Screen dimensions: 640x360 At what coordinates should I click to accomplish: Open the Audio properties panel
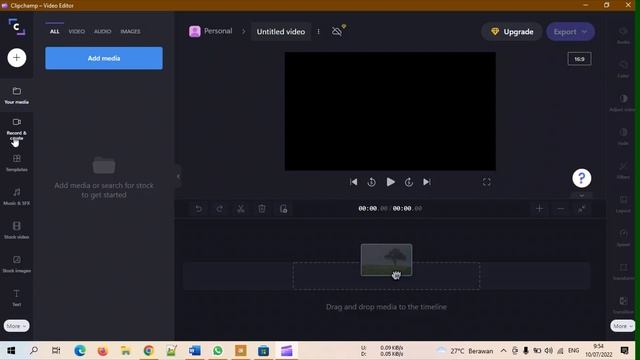(x=623, y=36)
